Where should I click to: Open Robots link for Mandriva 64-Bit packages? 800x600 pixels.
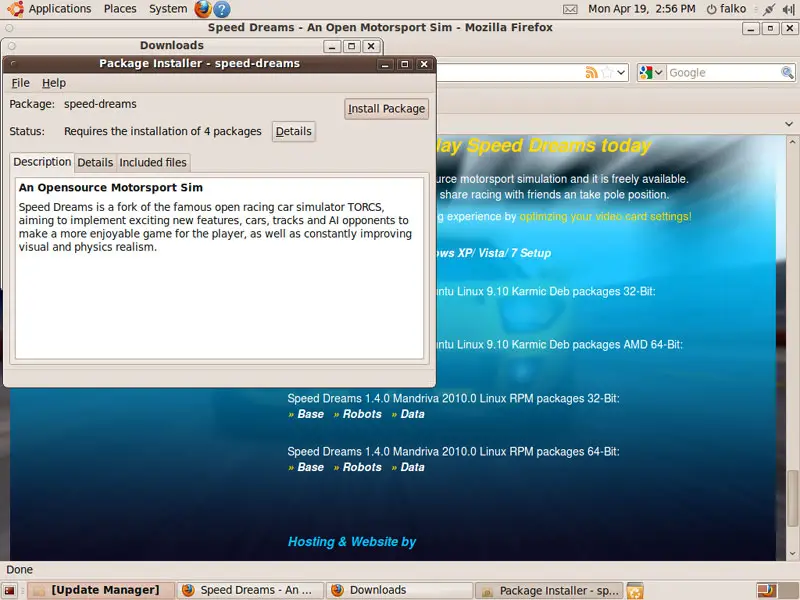click(x=362, y=467)
